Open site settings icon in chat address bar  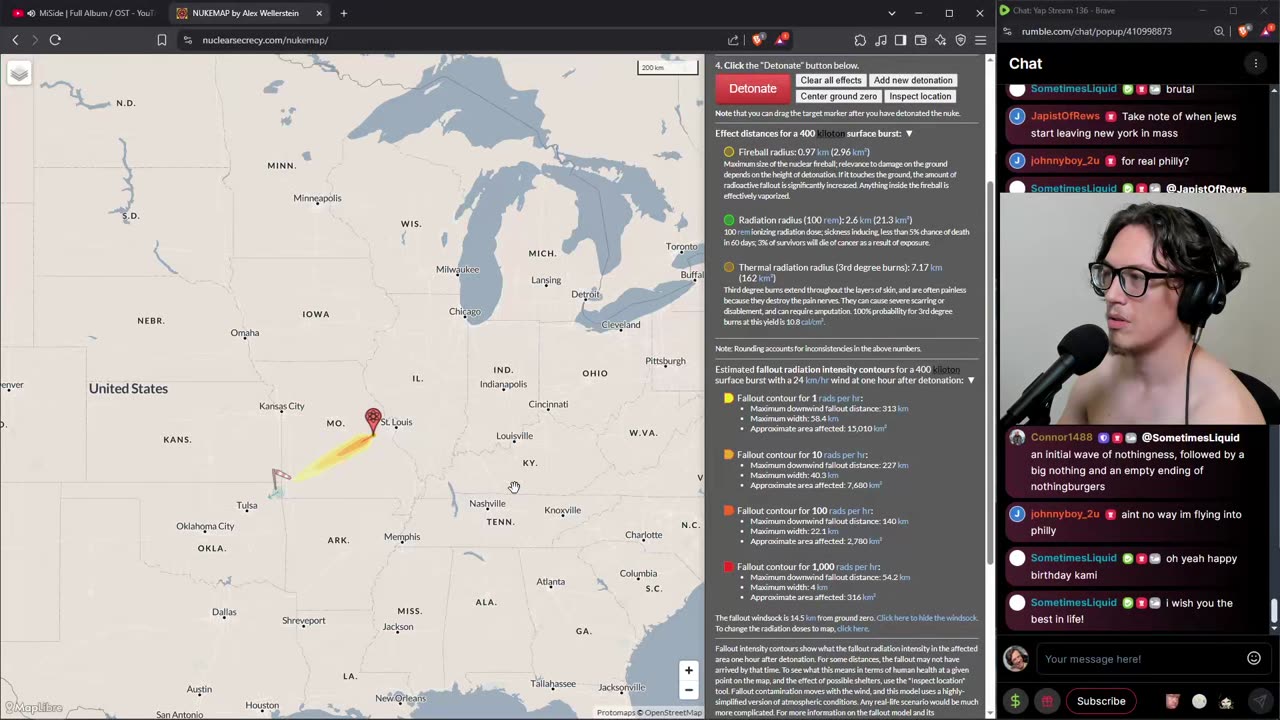[x=1007, y=31]
